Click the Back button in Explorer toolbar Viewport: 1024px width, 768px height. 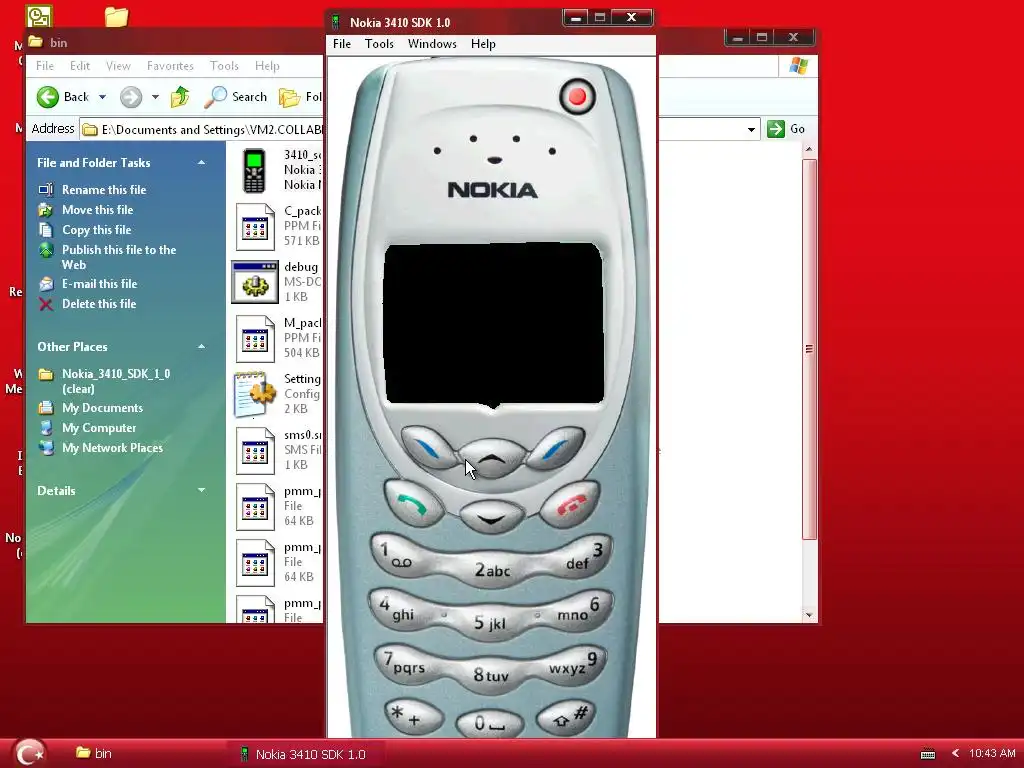click(x=63, y=97)
